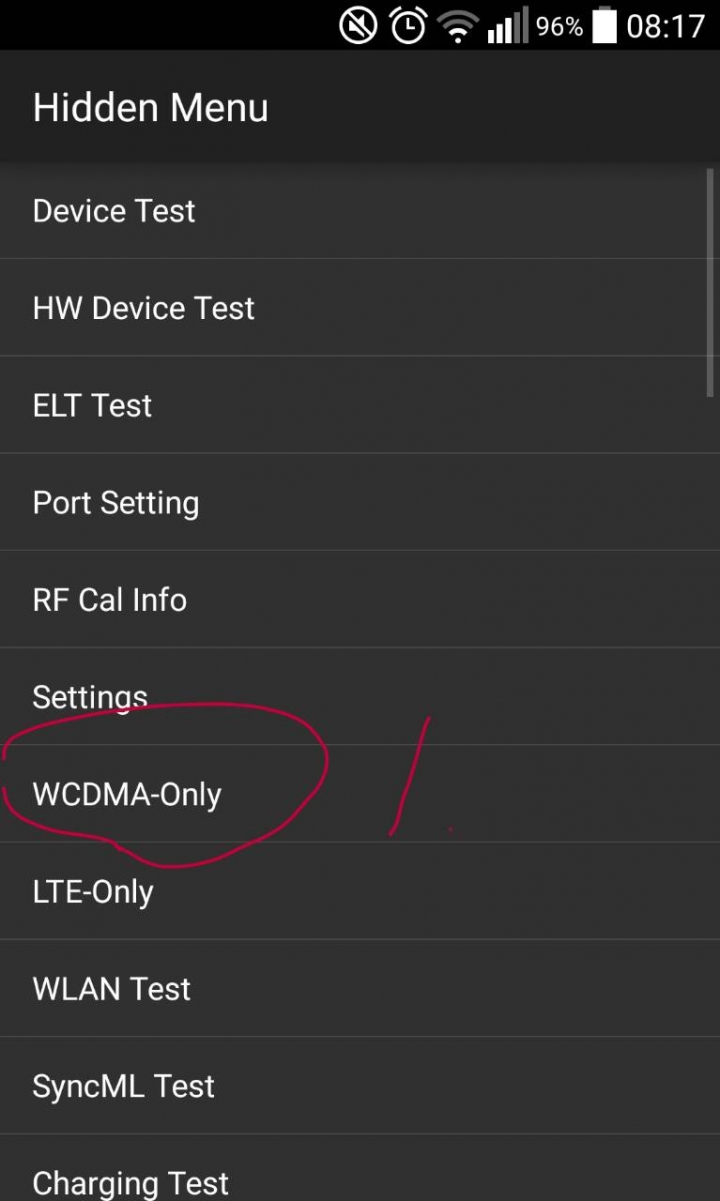Tap the battery icon in status bar
Image resolution: width=720 pixels, height=1201 pixels.
(604, 25)
